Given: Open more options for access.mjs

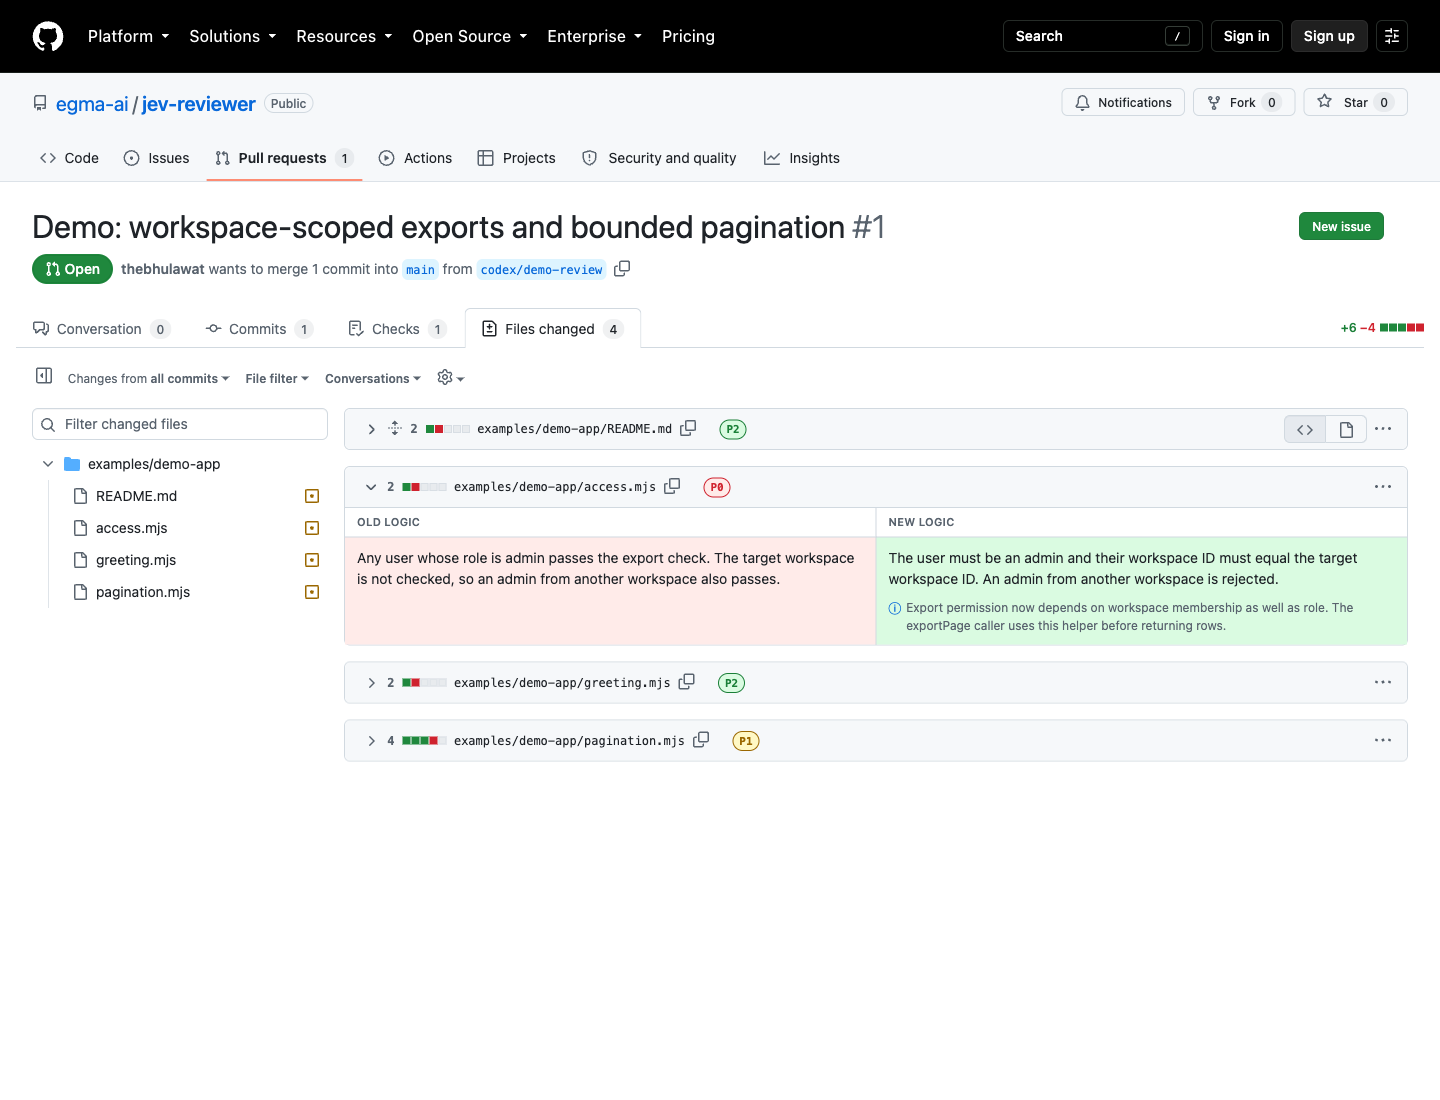Looking at the screenshot, I should tap(1383, 487).
